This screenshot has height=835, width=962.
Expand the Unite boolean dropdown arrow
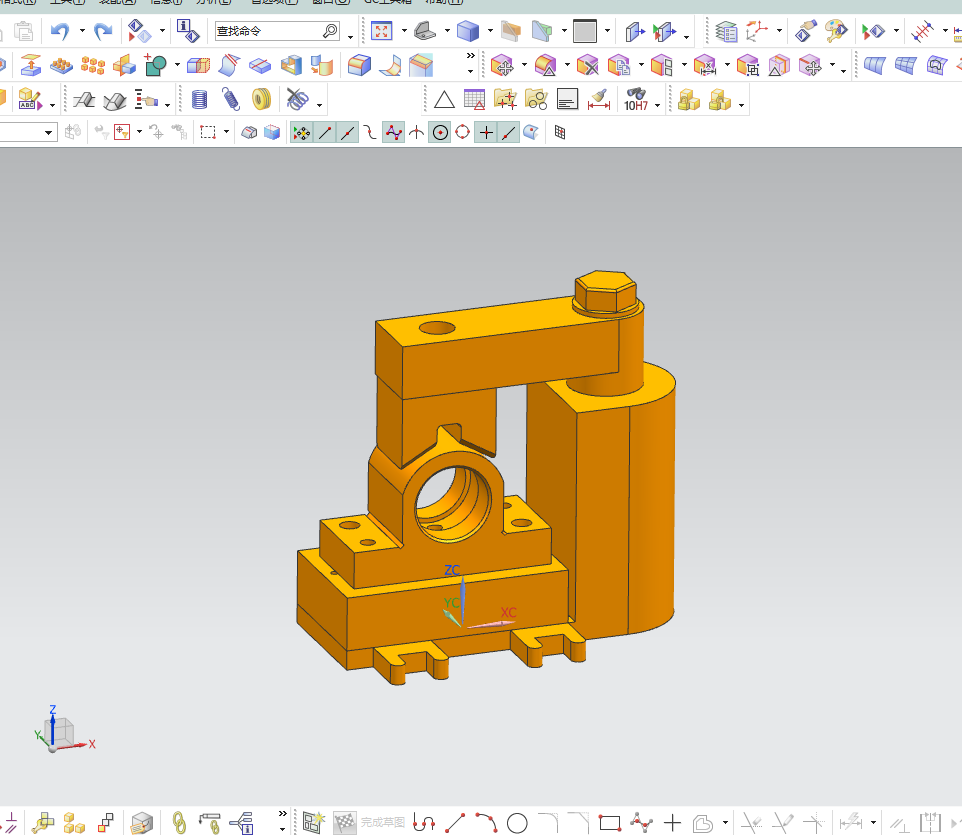[x=177, y=65]
